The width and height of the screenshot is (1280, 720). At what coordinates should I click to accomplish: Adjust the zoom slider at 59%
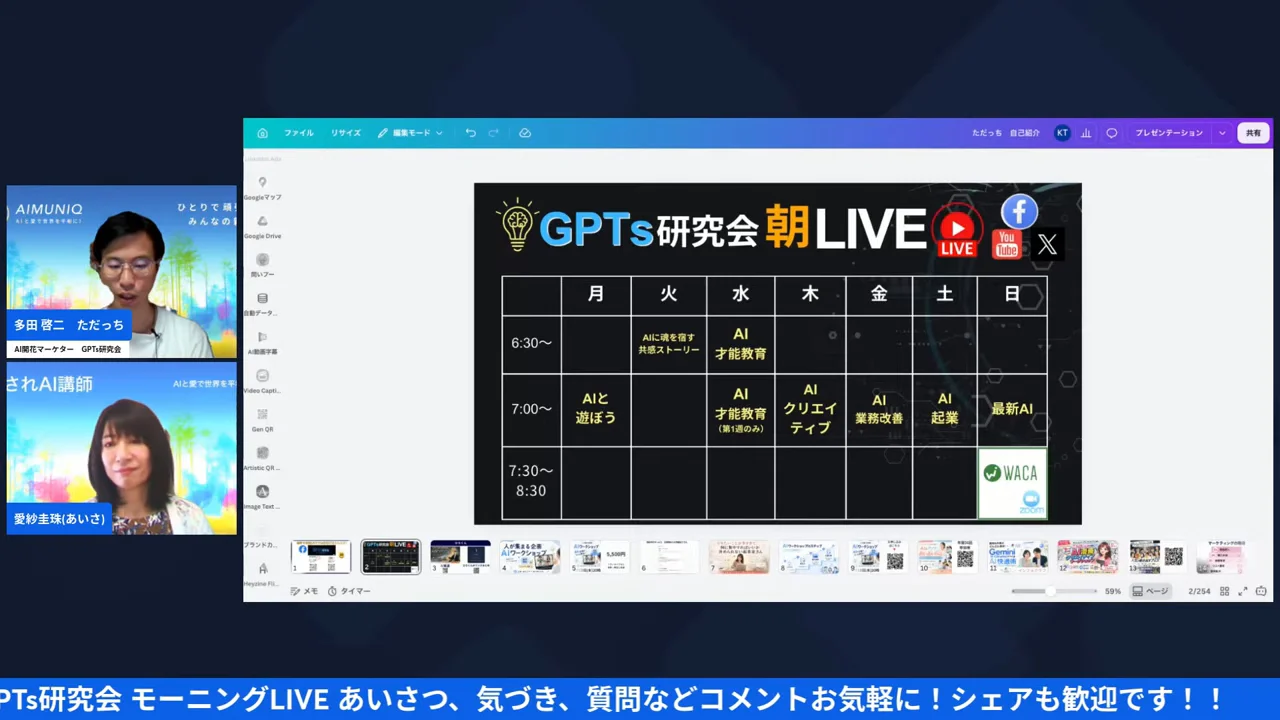tap(1050, 591)
